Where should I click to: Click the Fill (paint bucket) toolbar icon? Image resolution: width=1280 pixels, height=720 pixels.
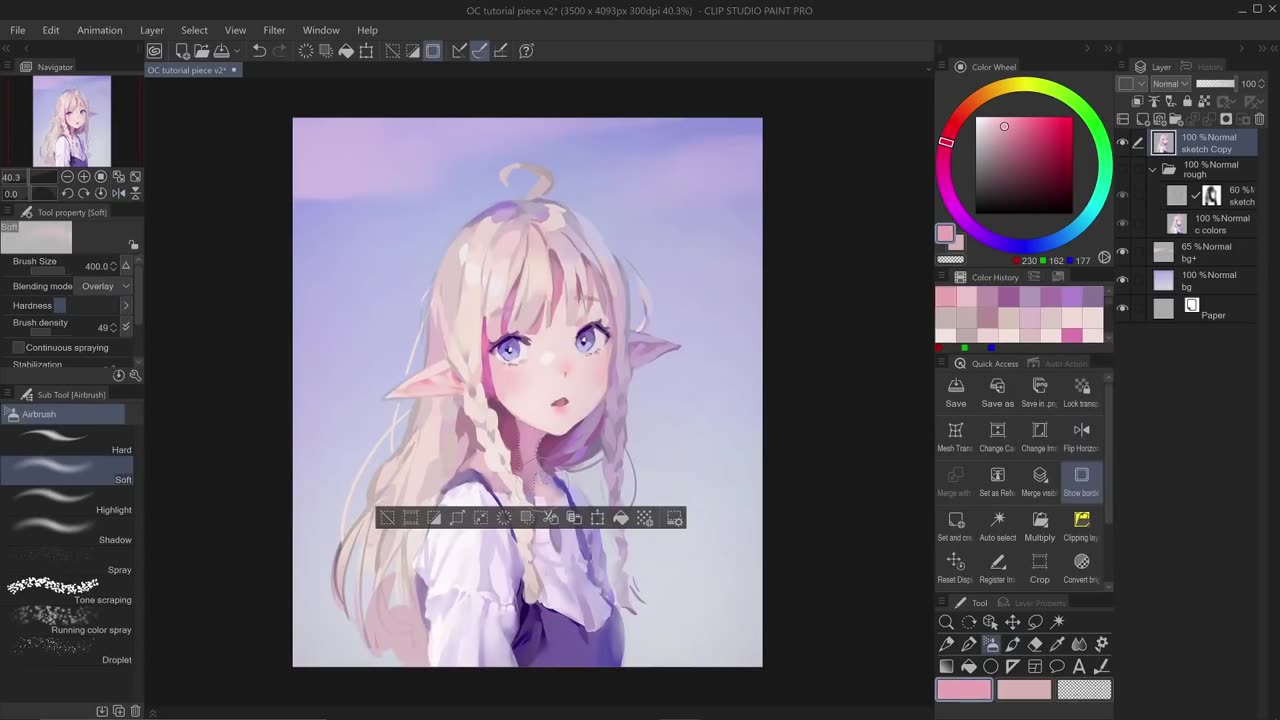346,51
